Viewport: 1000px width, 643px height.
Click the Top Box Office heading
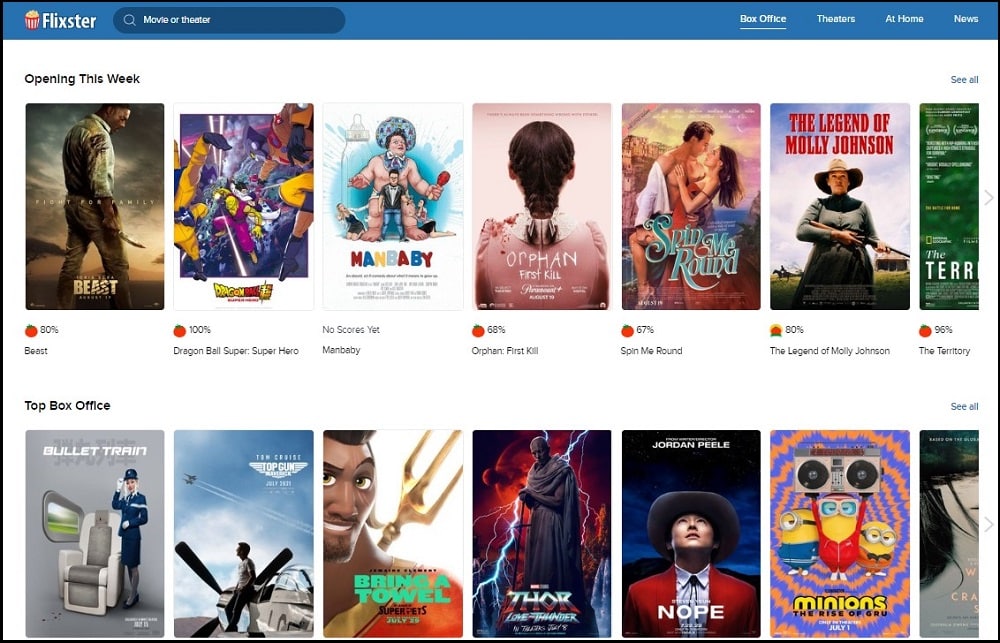68,406
